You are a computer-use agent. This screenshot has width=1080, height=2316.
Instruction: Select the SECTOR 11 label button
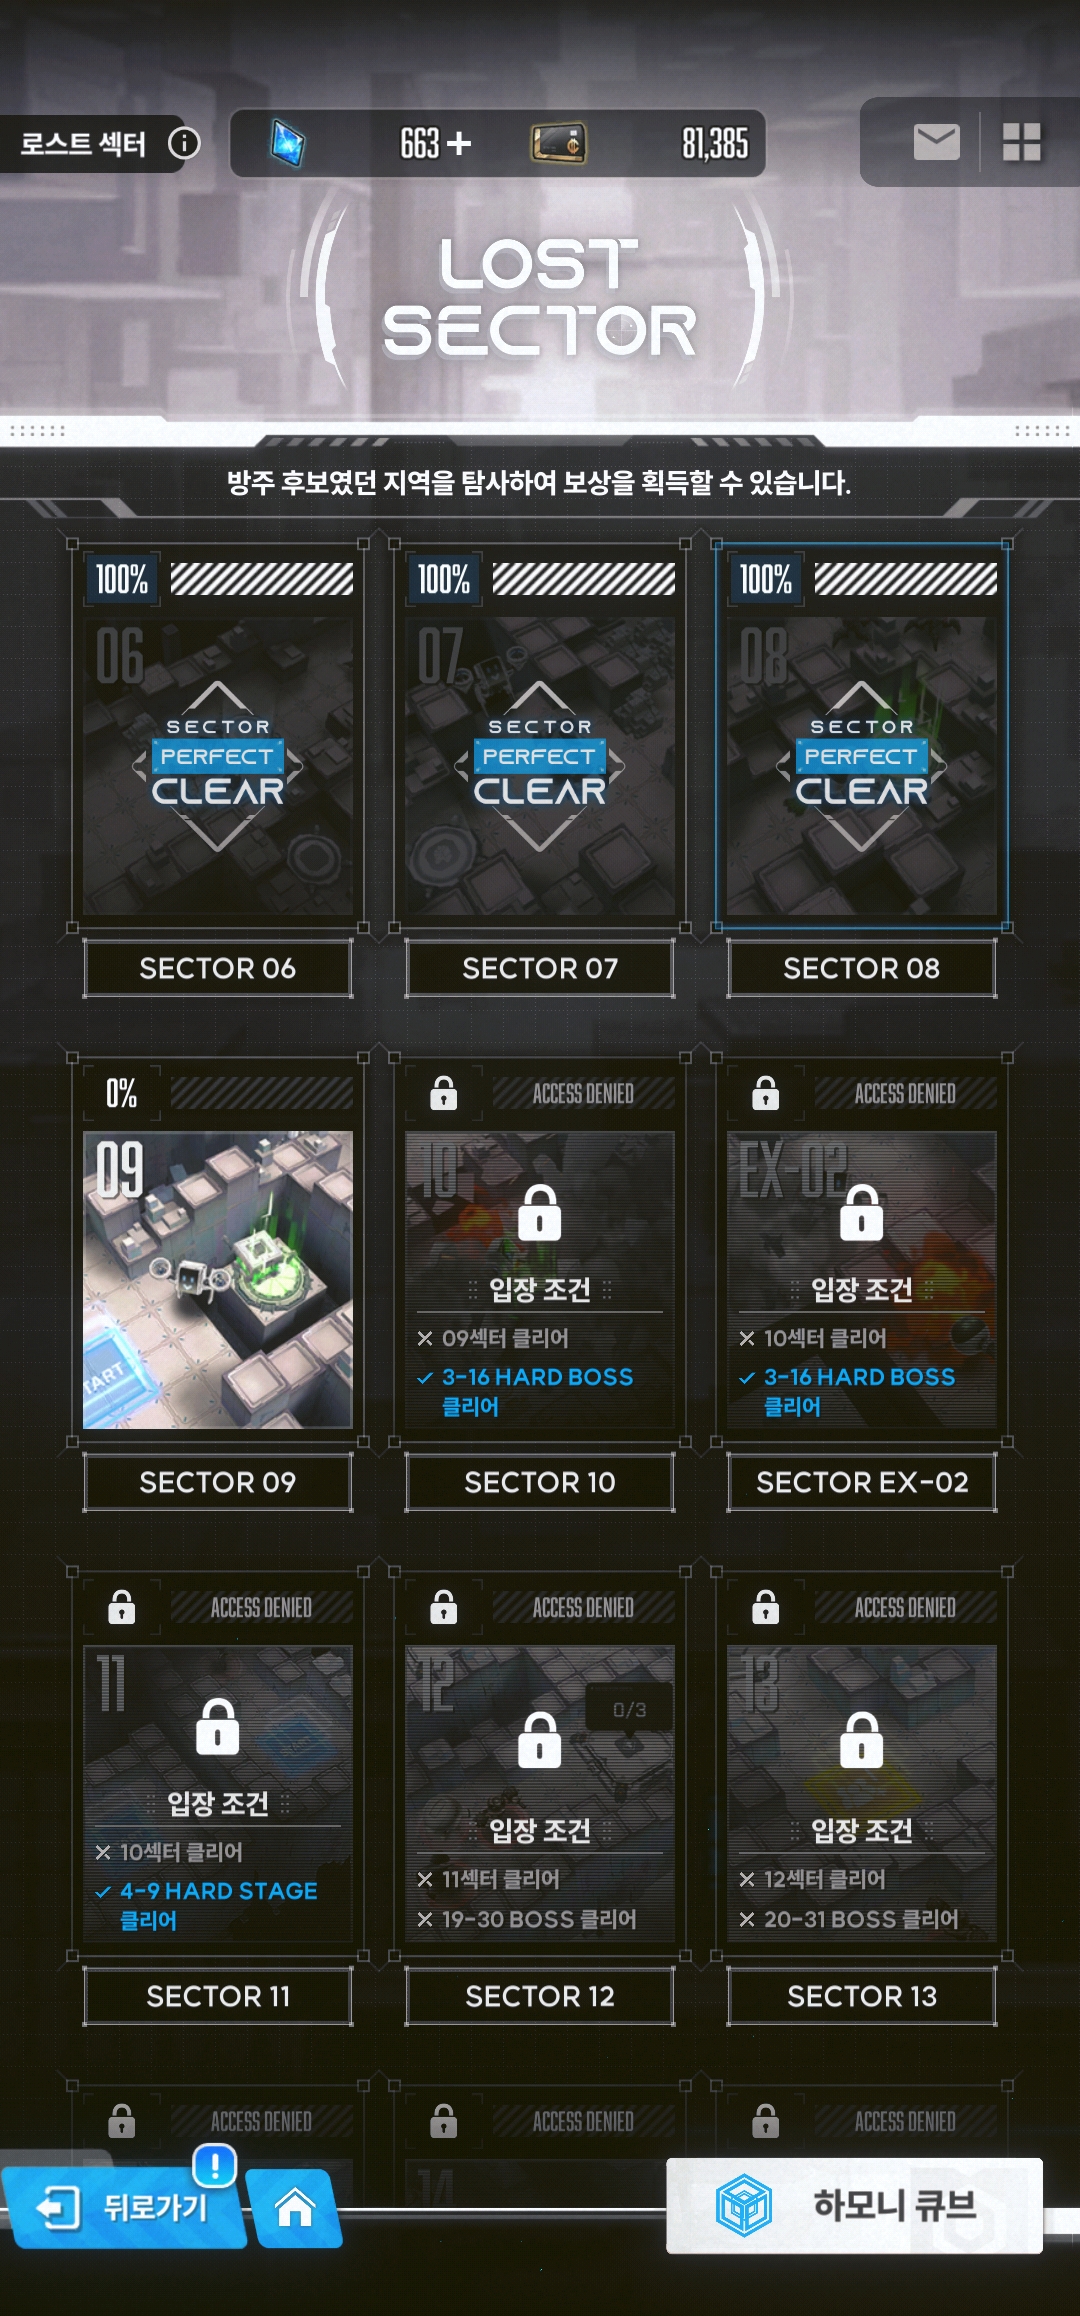(x=218, y=1996)
